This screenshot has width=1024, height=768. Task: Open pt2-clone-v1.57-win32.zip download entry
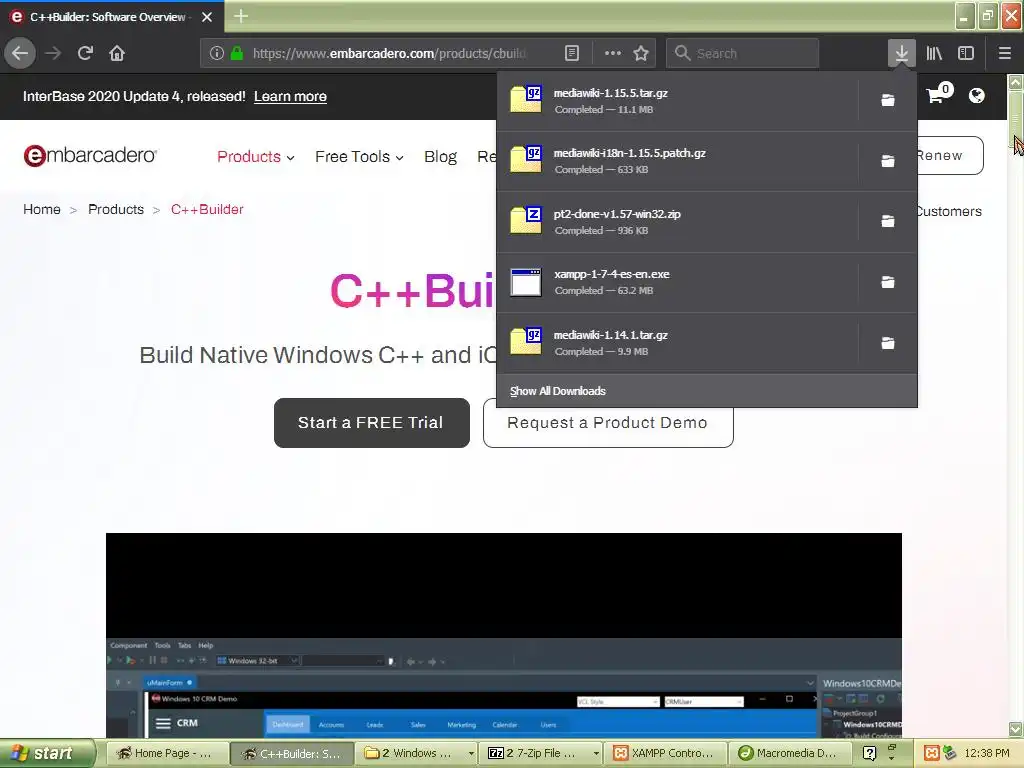pos(677,221)
